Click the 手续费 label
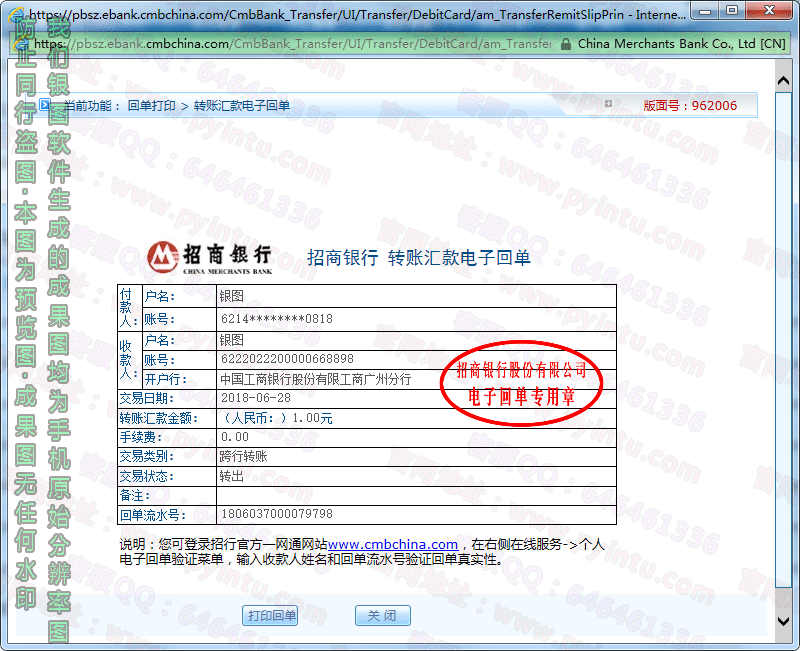The width and height of the screenshot is (800, 651). click(140, 437)
